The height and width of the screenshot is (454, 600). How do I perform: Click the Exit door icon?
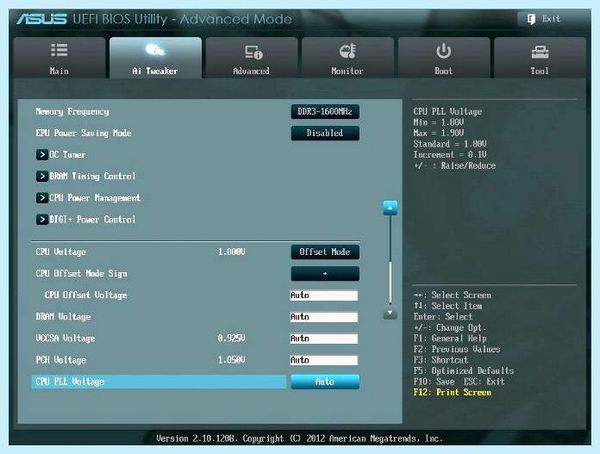tap(531, 19)
